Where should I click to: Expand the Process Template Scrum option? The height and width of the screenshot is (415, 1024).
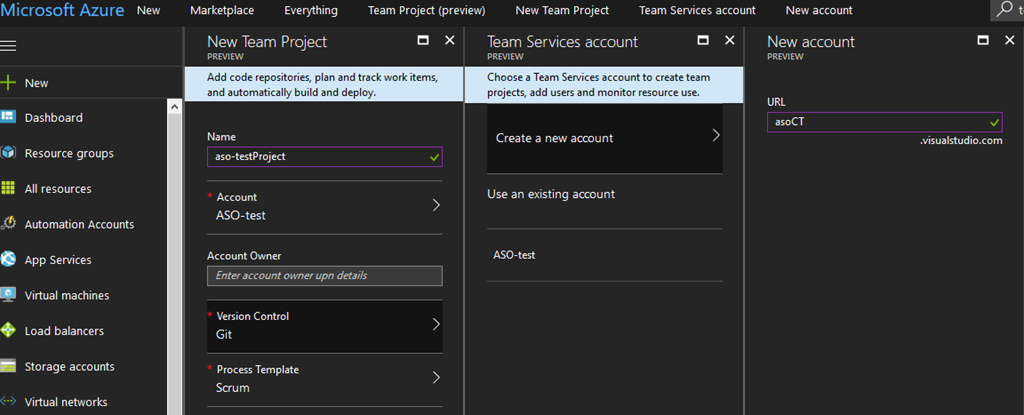pyautogui.click(x=324, y=378)
